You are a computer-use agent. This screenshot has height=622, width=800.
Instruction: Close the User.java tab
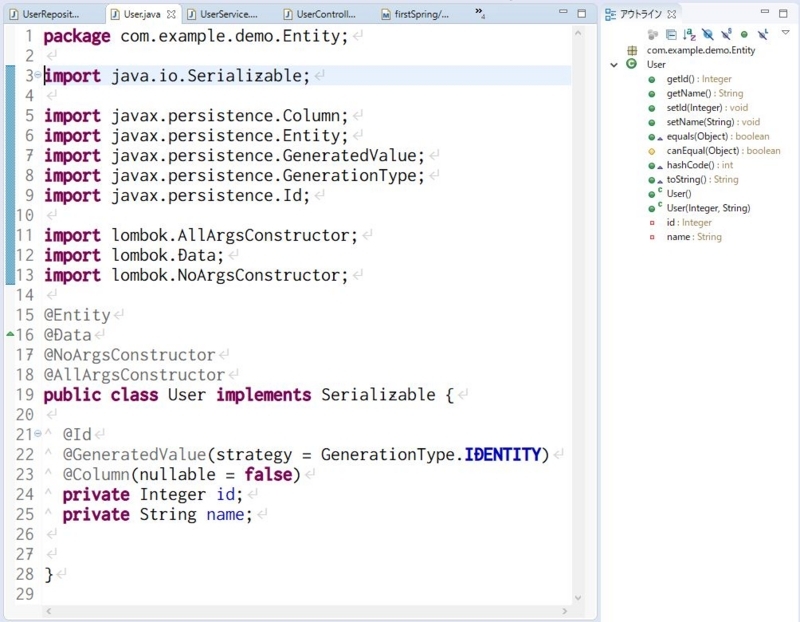tap(171, 14)
